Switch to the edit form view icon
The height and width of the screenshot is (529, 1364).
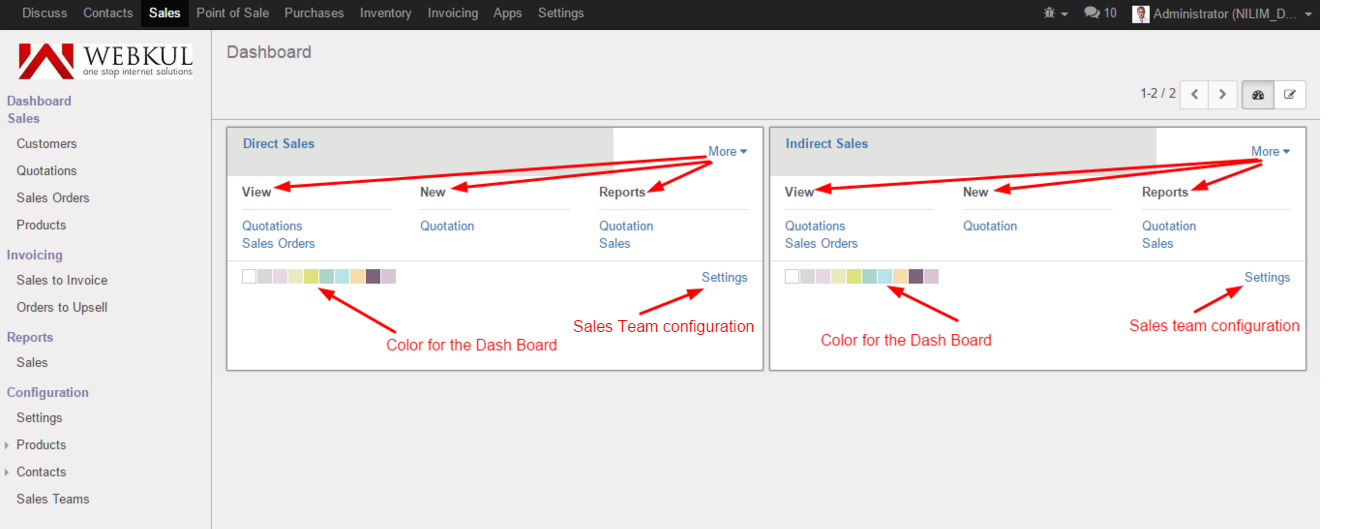coord(1290,95)
